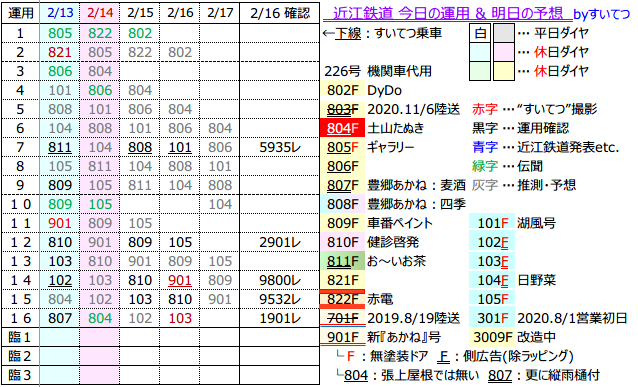Open the 近江鉄道 今日の運用 & 明日の予想 title link
The width and height of the screenshot is (638, 387).
click(448, 13)
